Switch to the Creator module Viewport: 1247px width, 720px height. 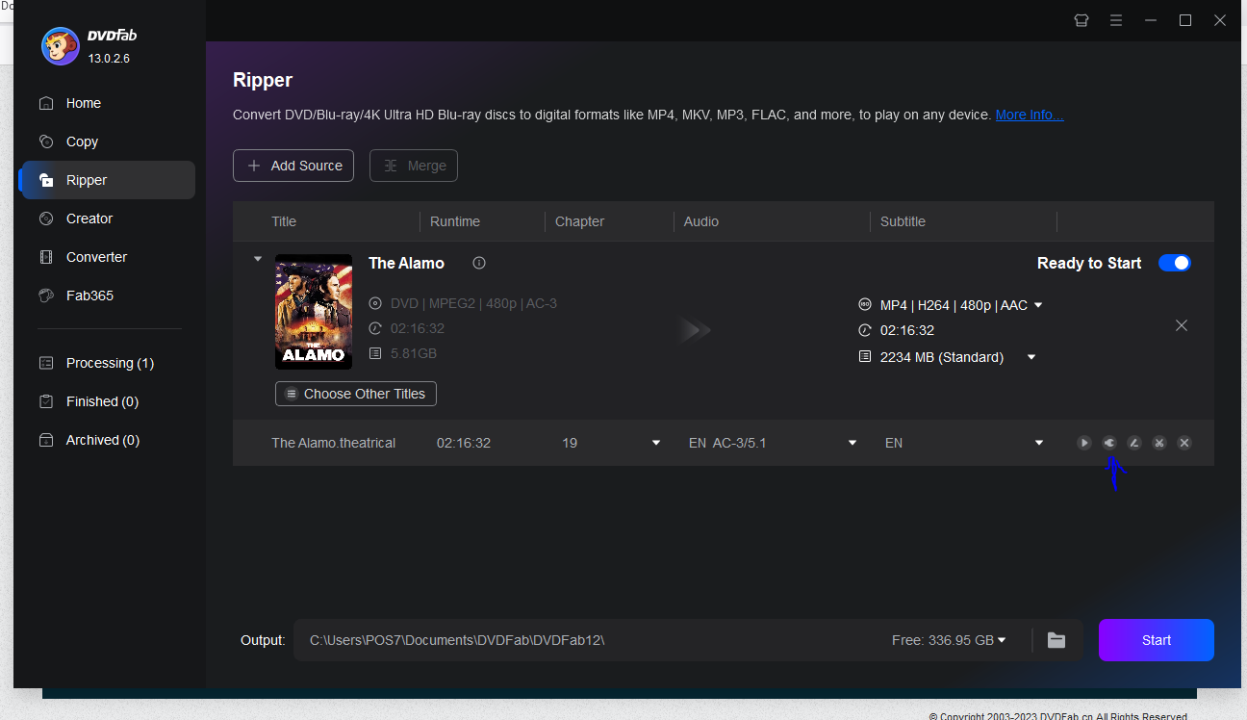tap(107, 218)
